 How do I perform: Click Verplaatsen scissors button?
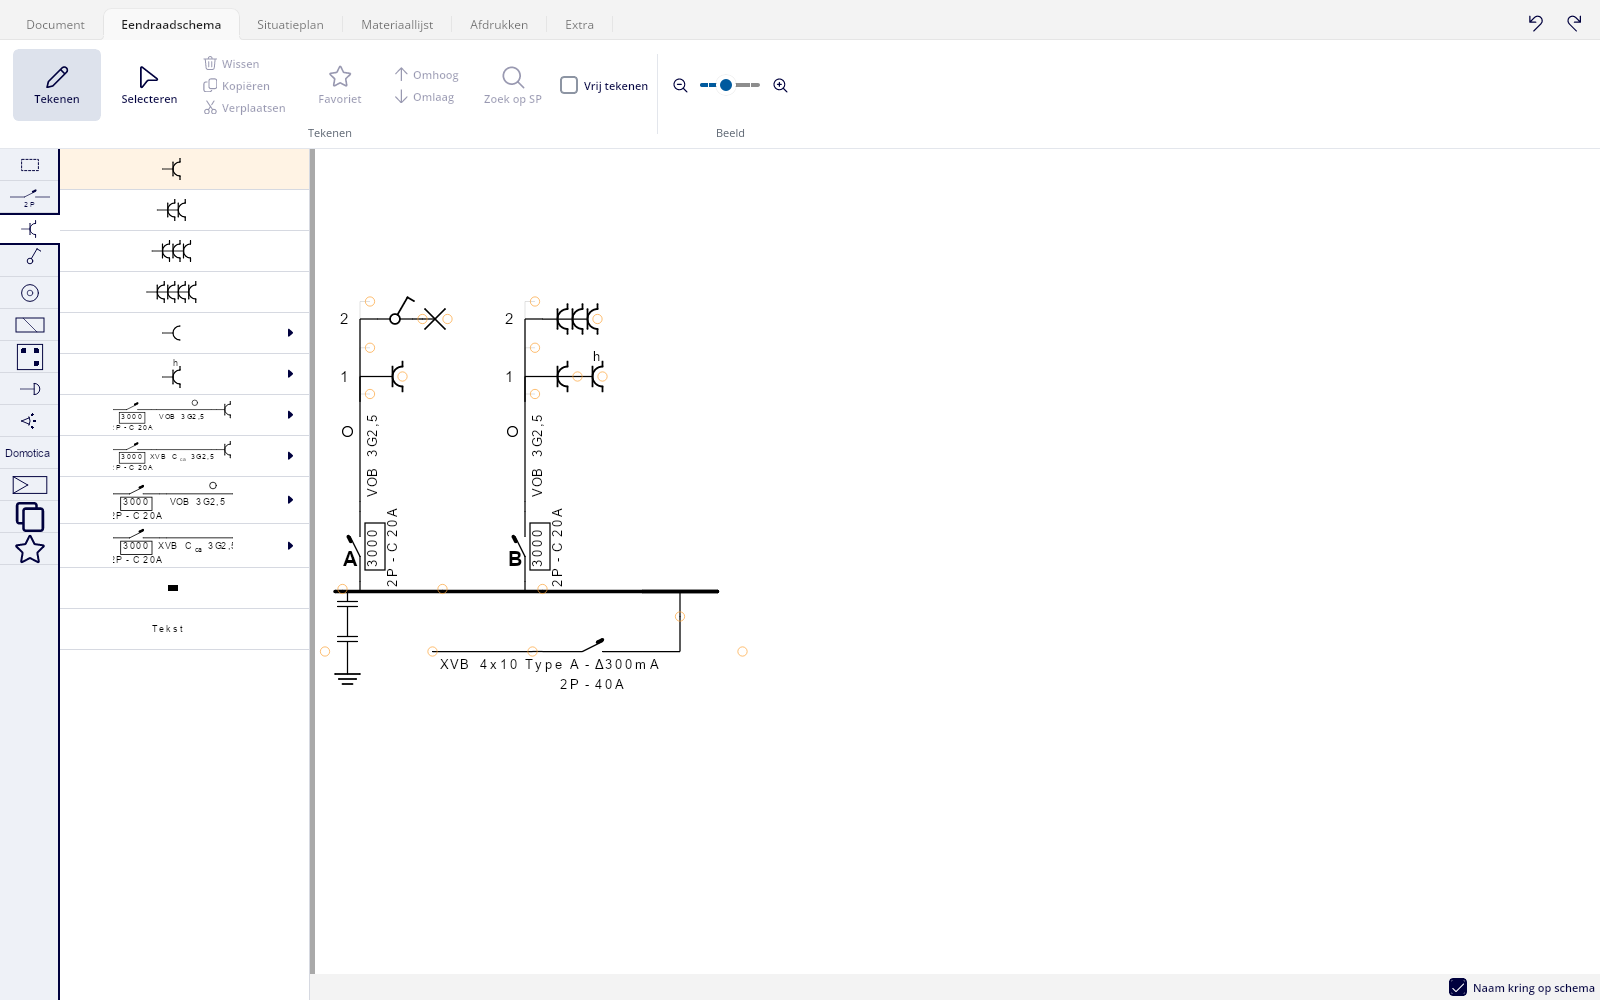click(245, 108)
